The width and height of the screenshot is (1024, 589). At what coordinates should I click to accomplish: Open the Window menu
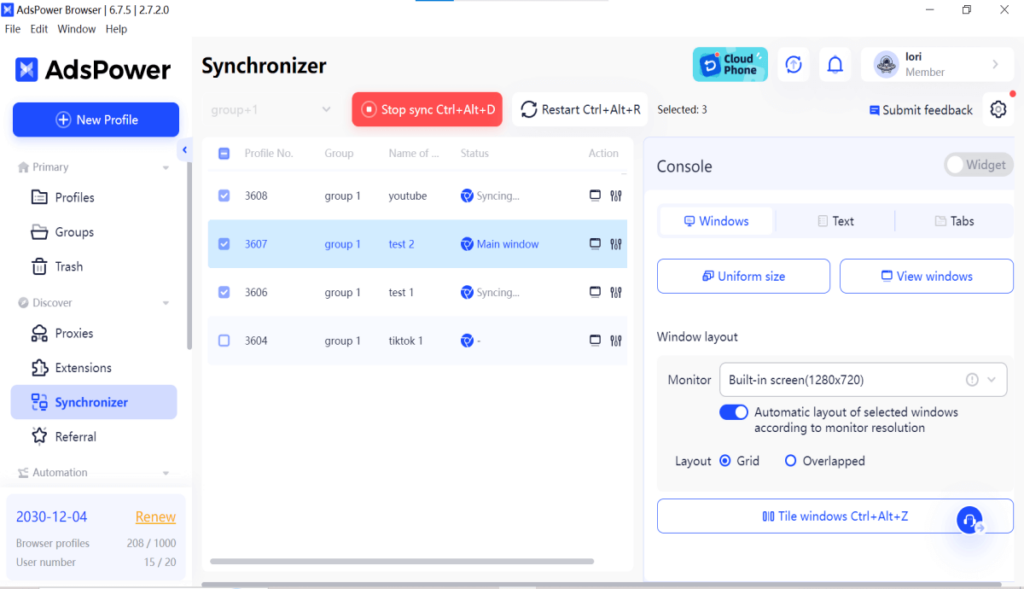(x=77, y=29)
